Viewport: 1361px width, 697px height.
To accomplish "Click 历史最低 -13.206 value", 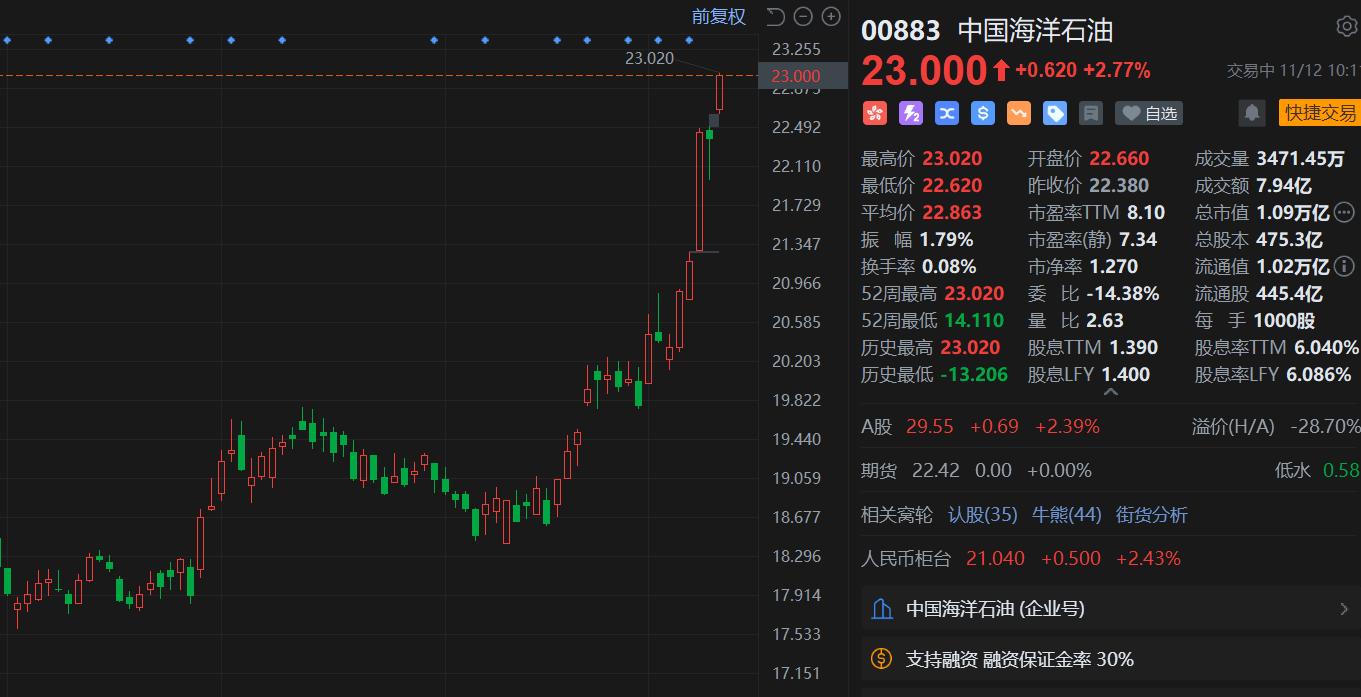I will (x=974, y=374).
